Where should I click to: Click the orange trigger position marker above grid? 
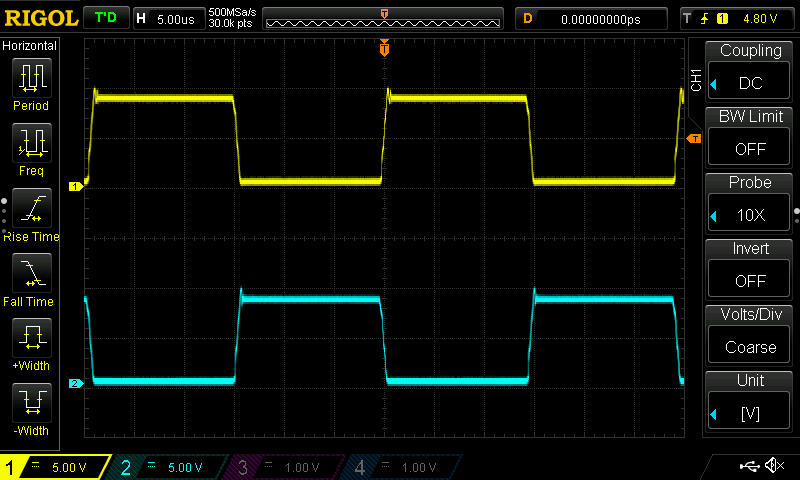[384, 49]
